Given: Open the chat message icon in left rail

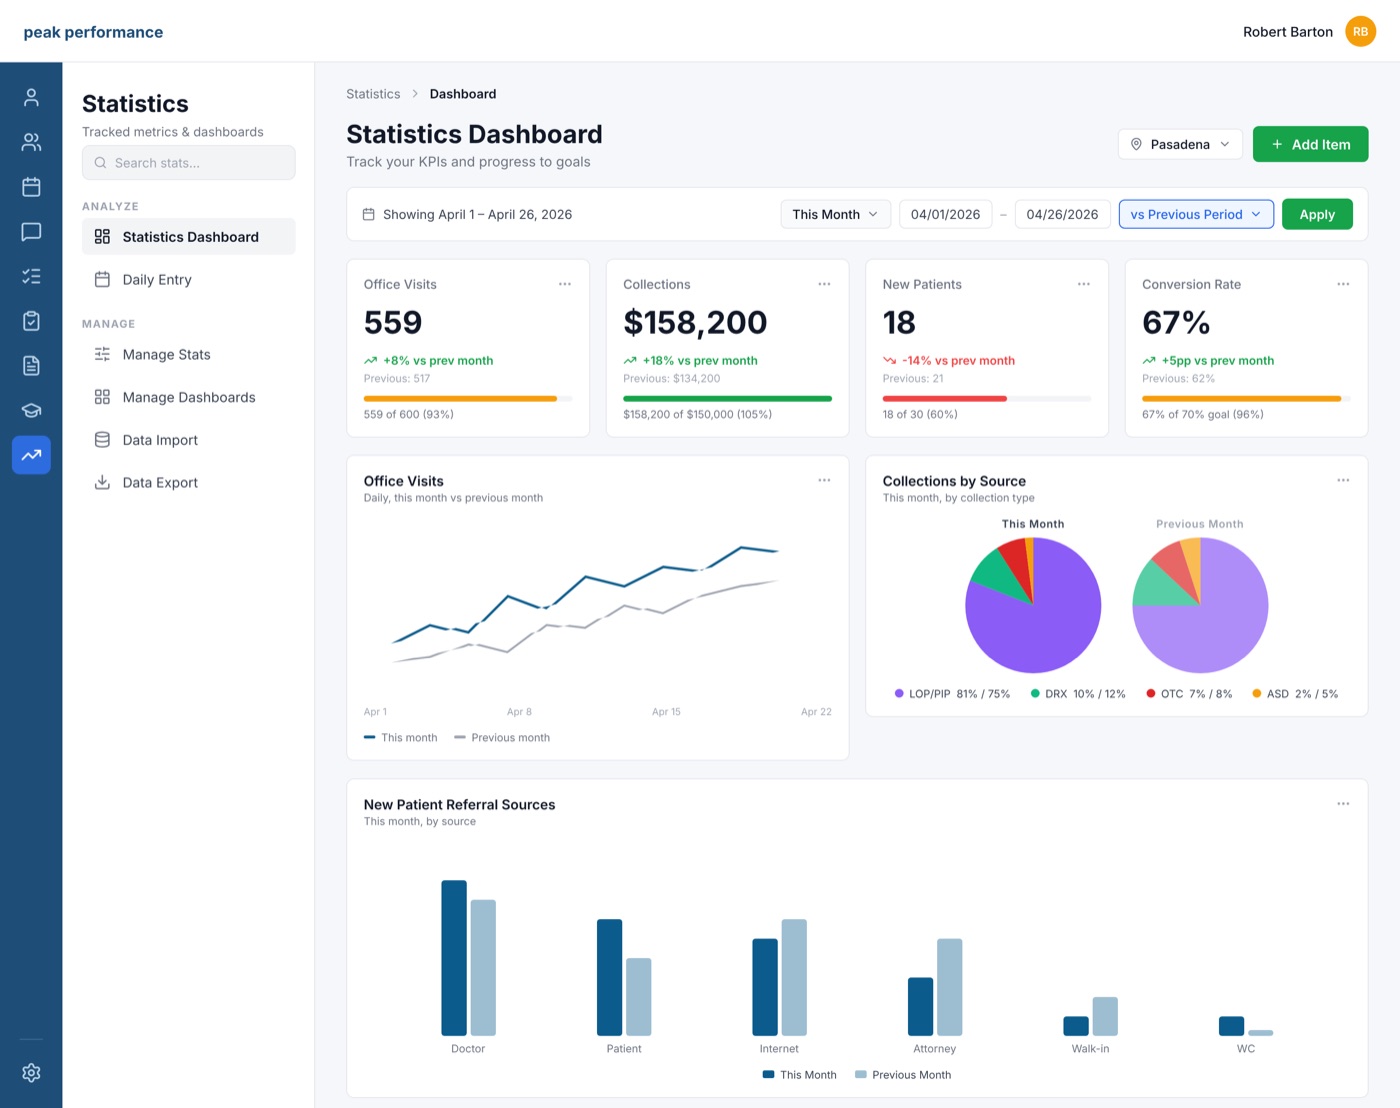Looking at the screenshot, I should point(31,232).
